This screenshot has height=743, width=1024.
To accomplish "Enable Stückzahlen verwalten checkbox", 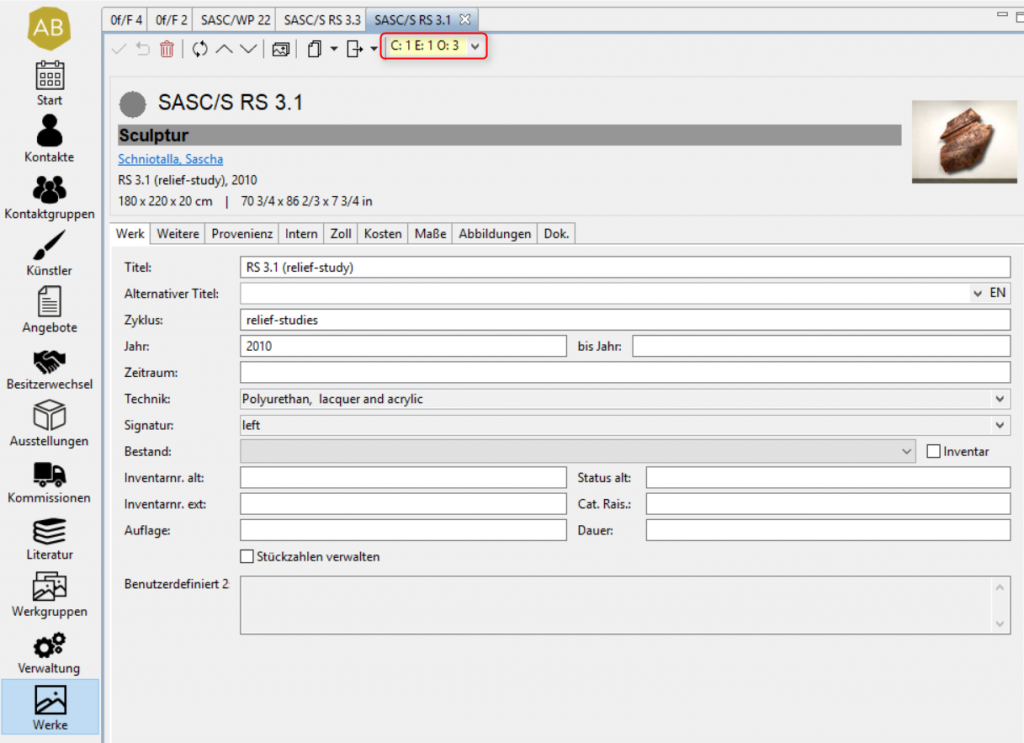I will pos(247,556).
